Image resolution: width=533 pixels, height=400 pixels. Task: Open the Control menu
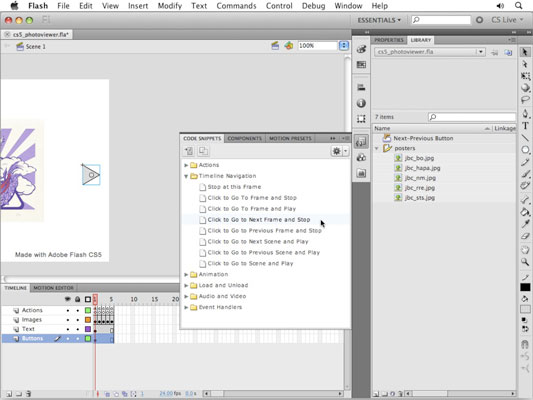pos(279,6)
